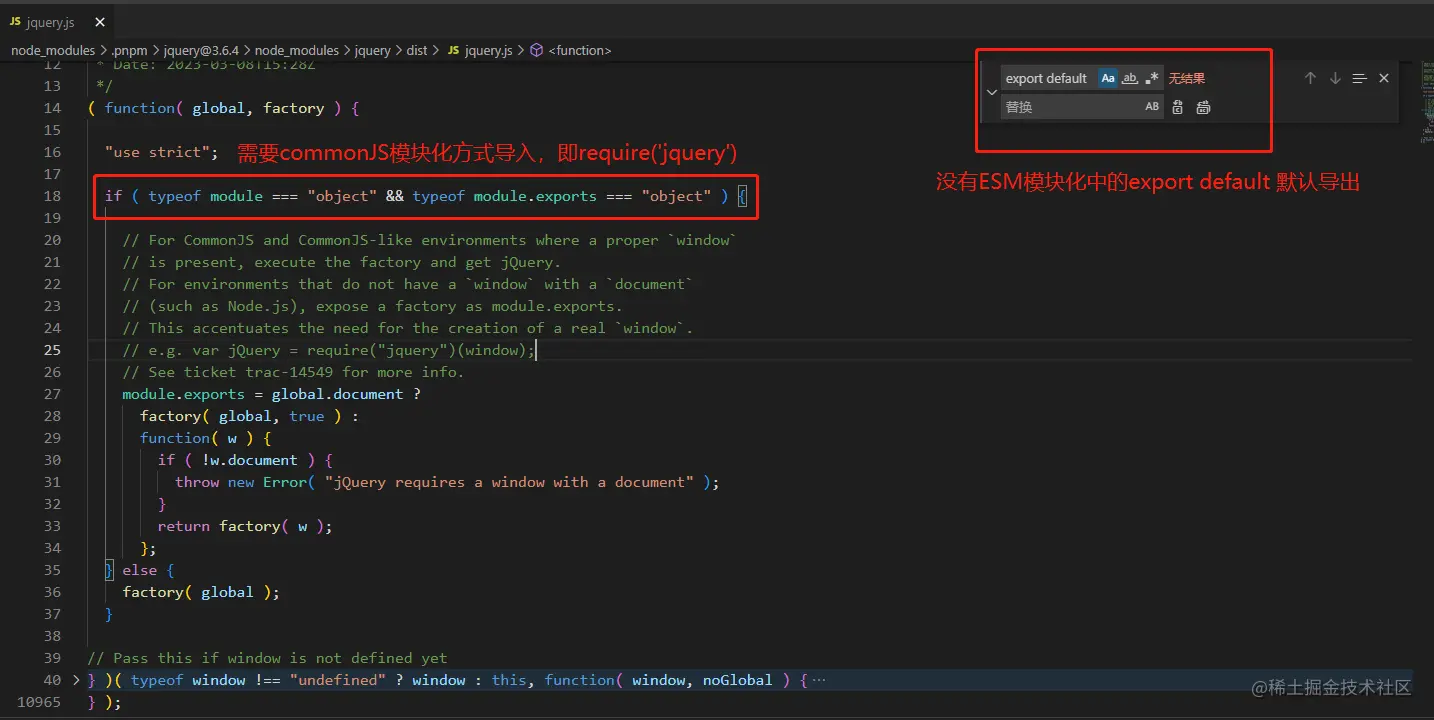This screenshot has height=720, width=1434.
Task: Click 'factory( global );' on line 36
Action: (201, 592)
